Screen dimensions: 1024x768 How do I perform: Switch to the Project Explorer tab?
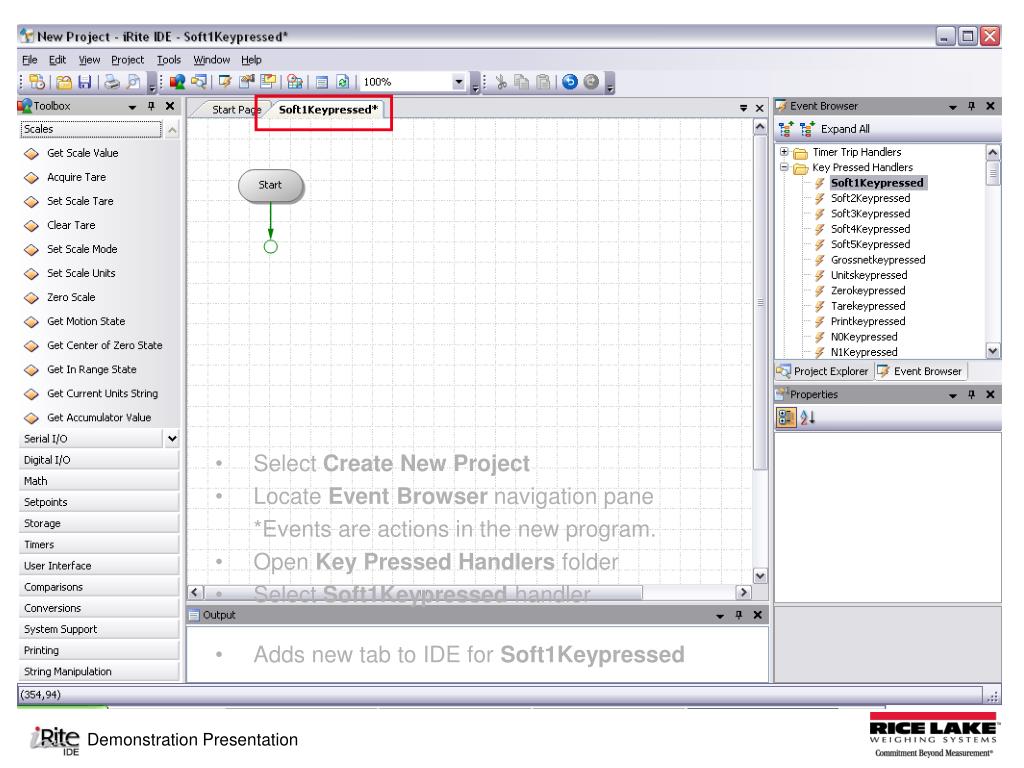click(x=822, y=371)
